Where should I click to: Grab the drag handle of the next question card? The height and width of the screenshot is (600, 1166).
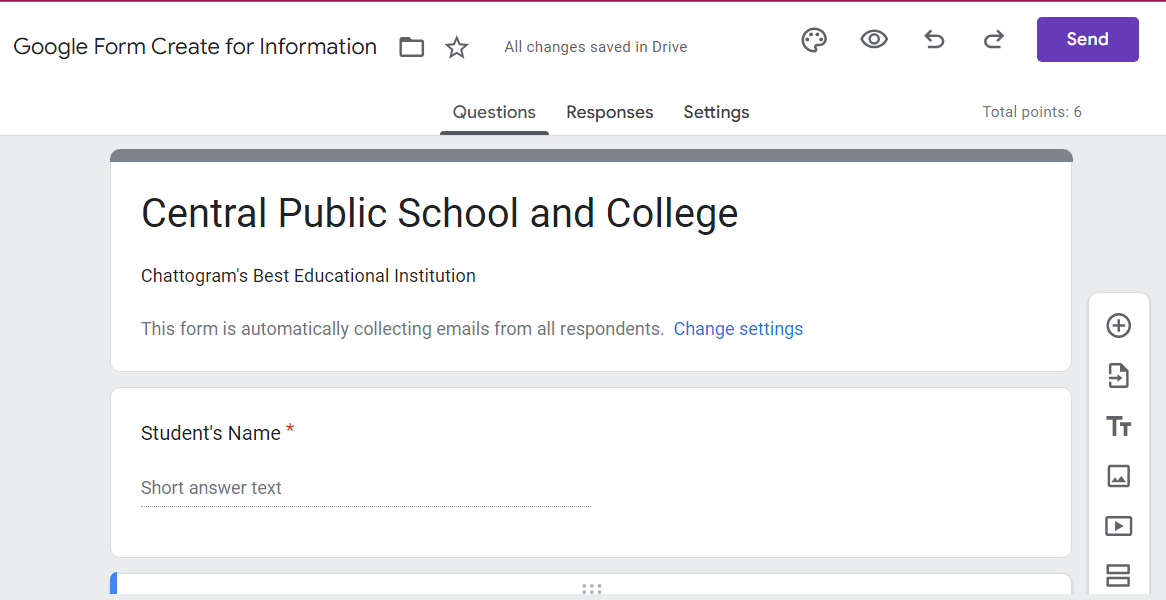(x=591, y=589)
